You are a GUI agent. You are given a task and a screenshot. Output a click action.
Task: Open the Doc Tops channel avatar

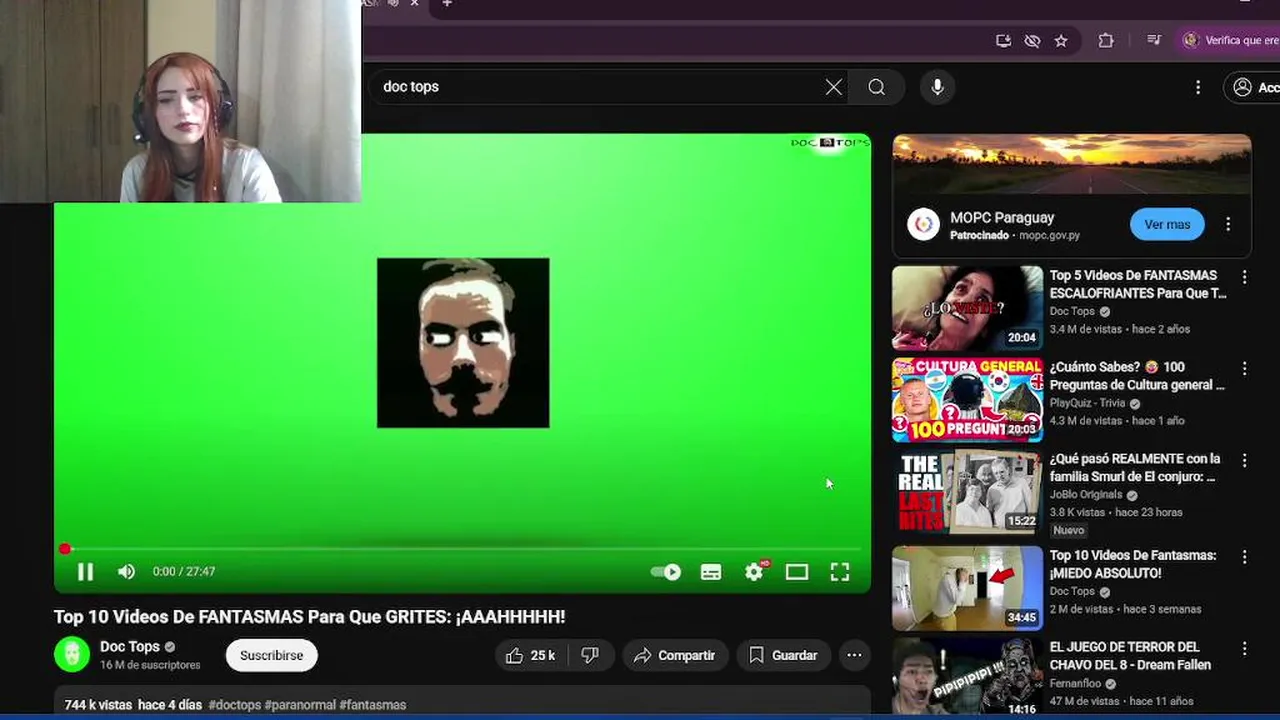tap(72, 655)
